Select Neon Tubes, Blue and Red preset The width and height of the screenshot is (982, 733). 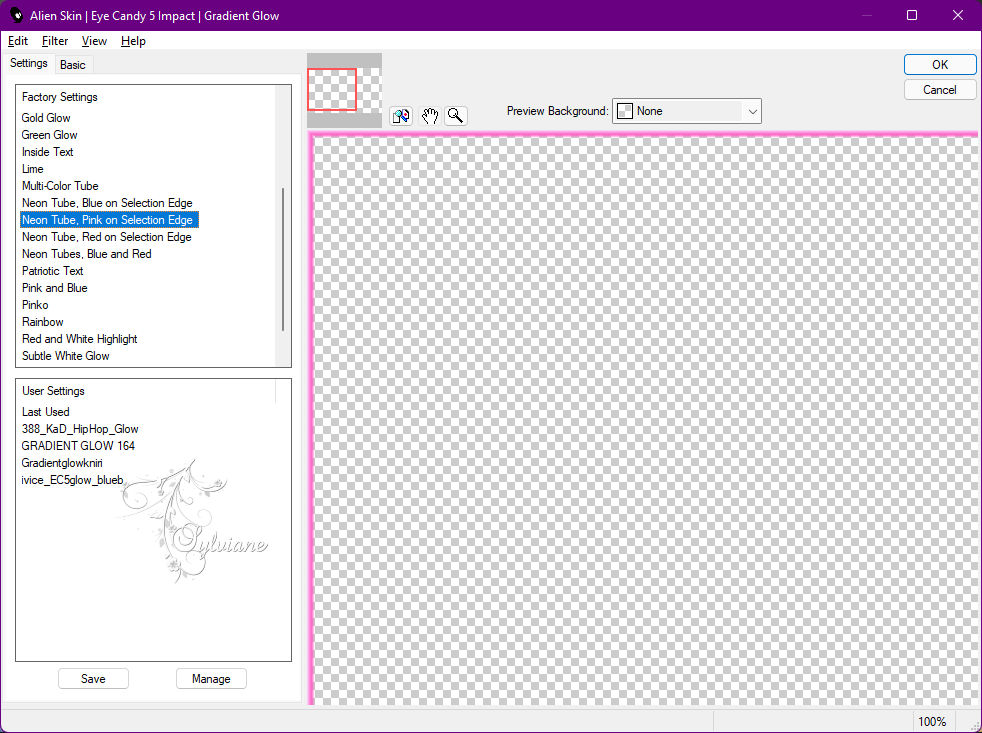[86, 253]
